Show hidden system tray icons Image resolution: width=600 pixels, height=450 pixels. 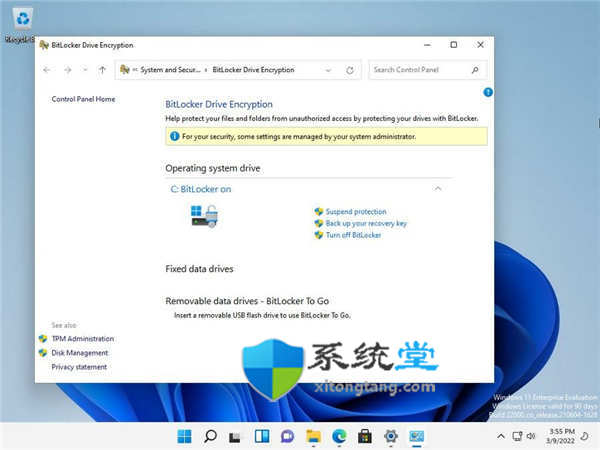[x=501, y=436]
